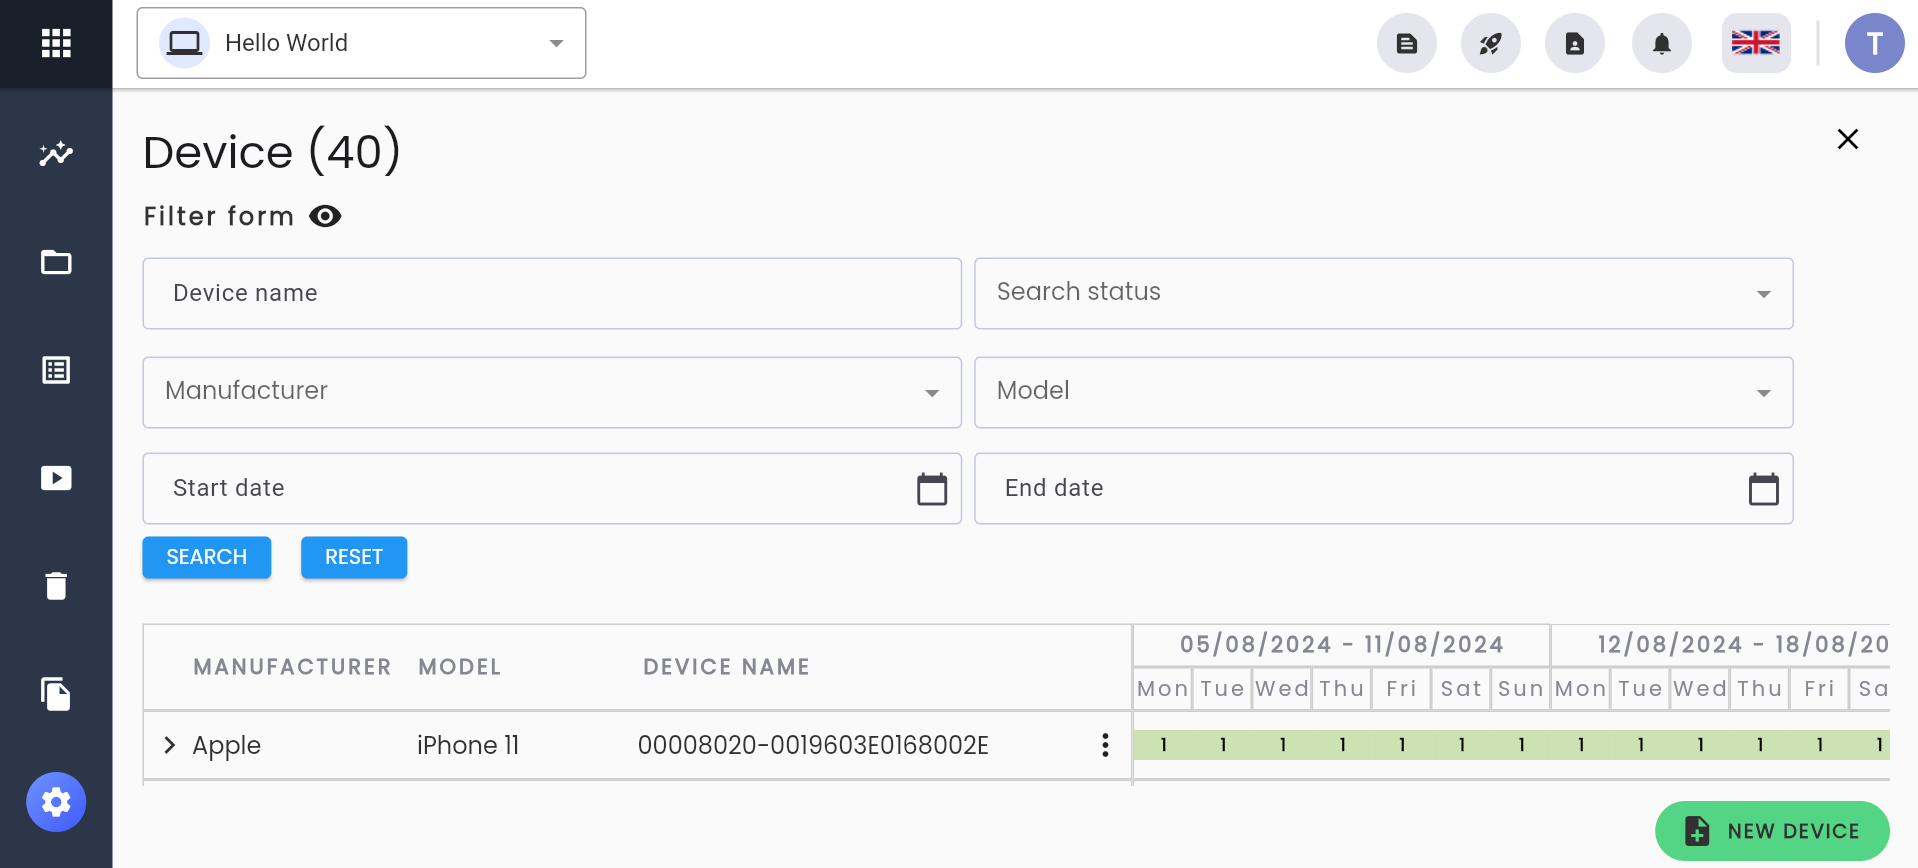Open the End date calendar picker
This screenshot has height=868, width=1918.
tap(1764, 489)
